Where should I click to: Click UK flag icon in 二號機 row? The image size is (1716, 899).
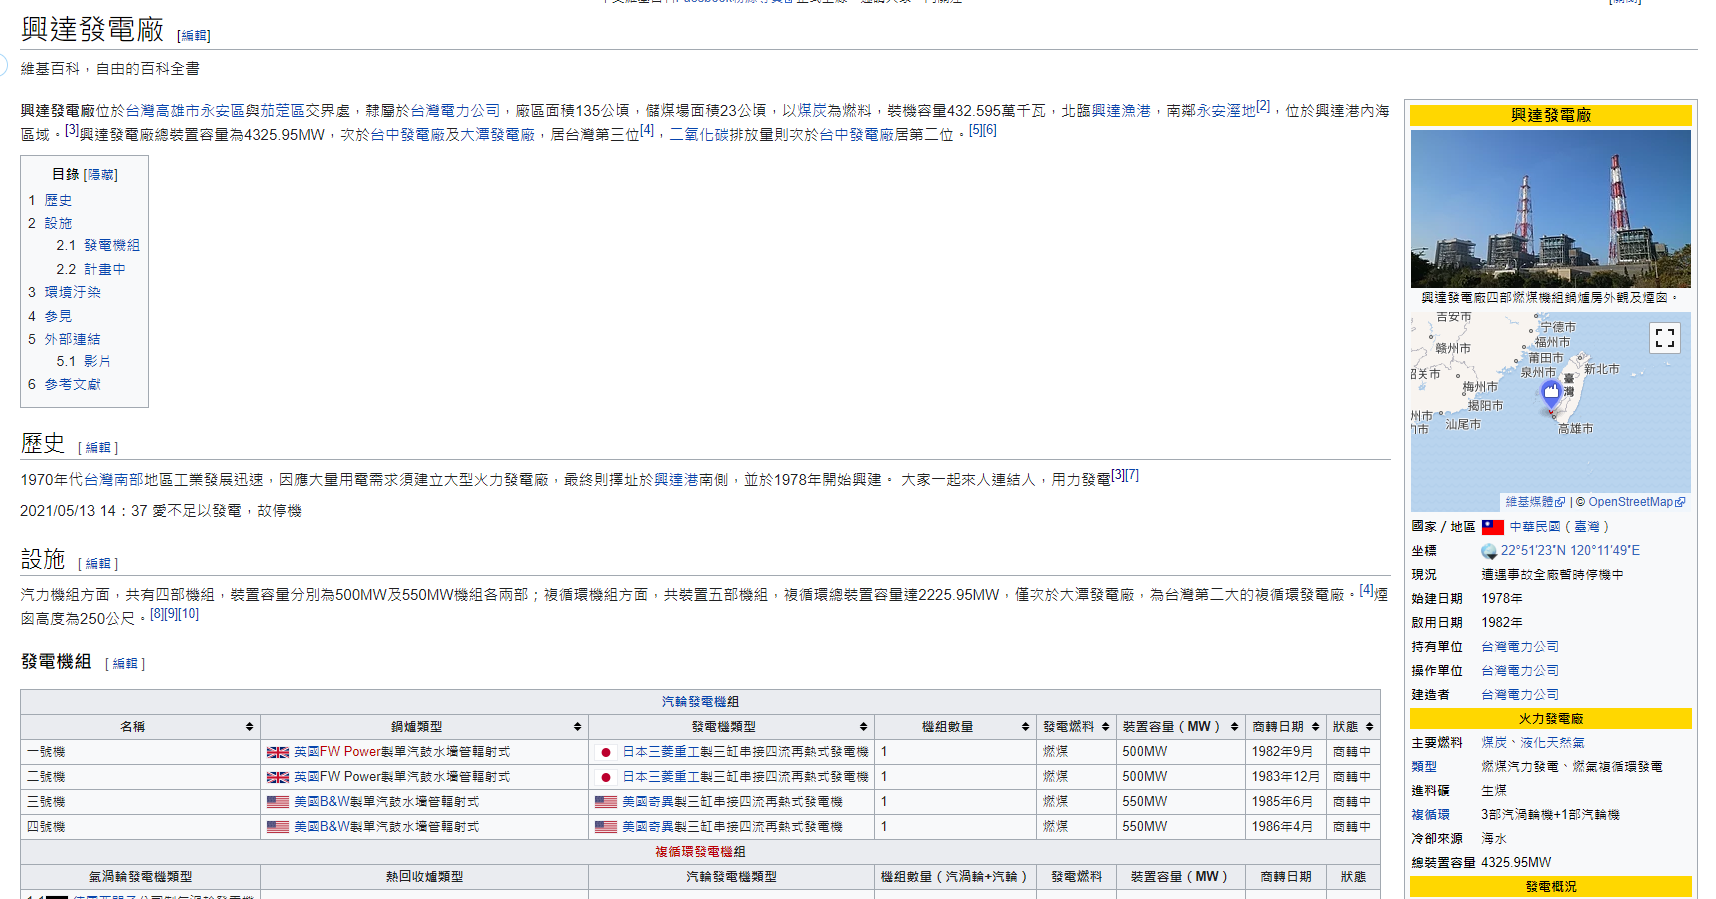click(278, 777)
